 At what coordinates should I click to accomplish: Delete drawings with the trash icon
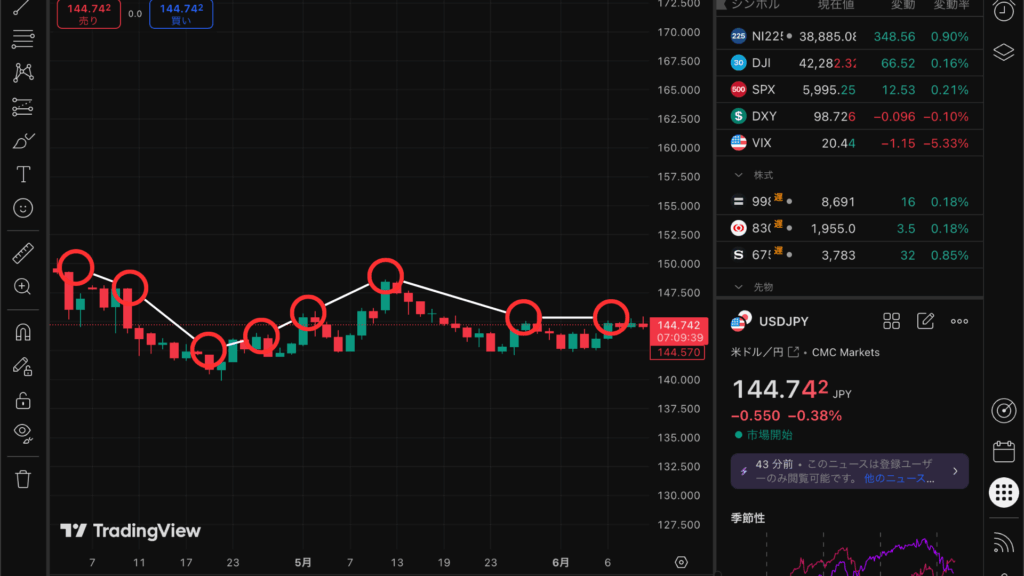(x=23, y=478)
